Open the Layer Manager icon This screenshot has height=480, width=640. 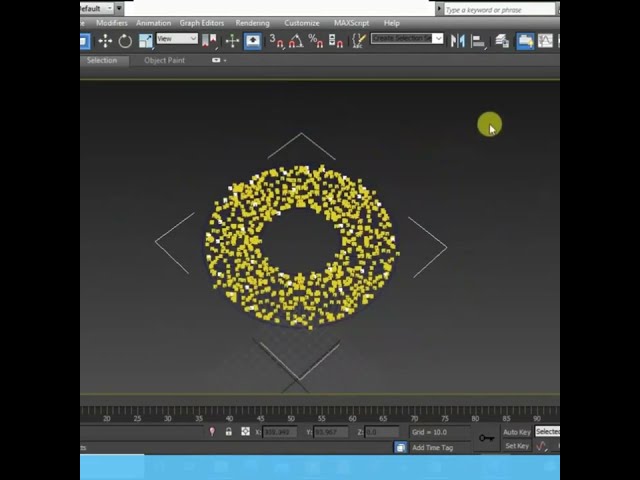point(502,41)
